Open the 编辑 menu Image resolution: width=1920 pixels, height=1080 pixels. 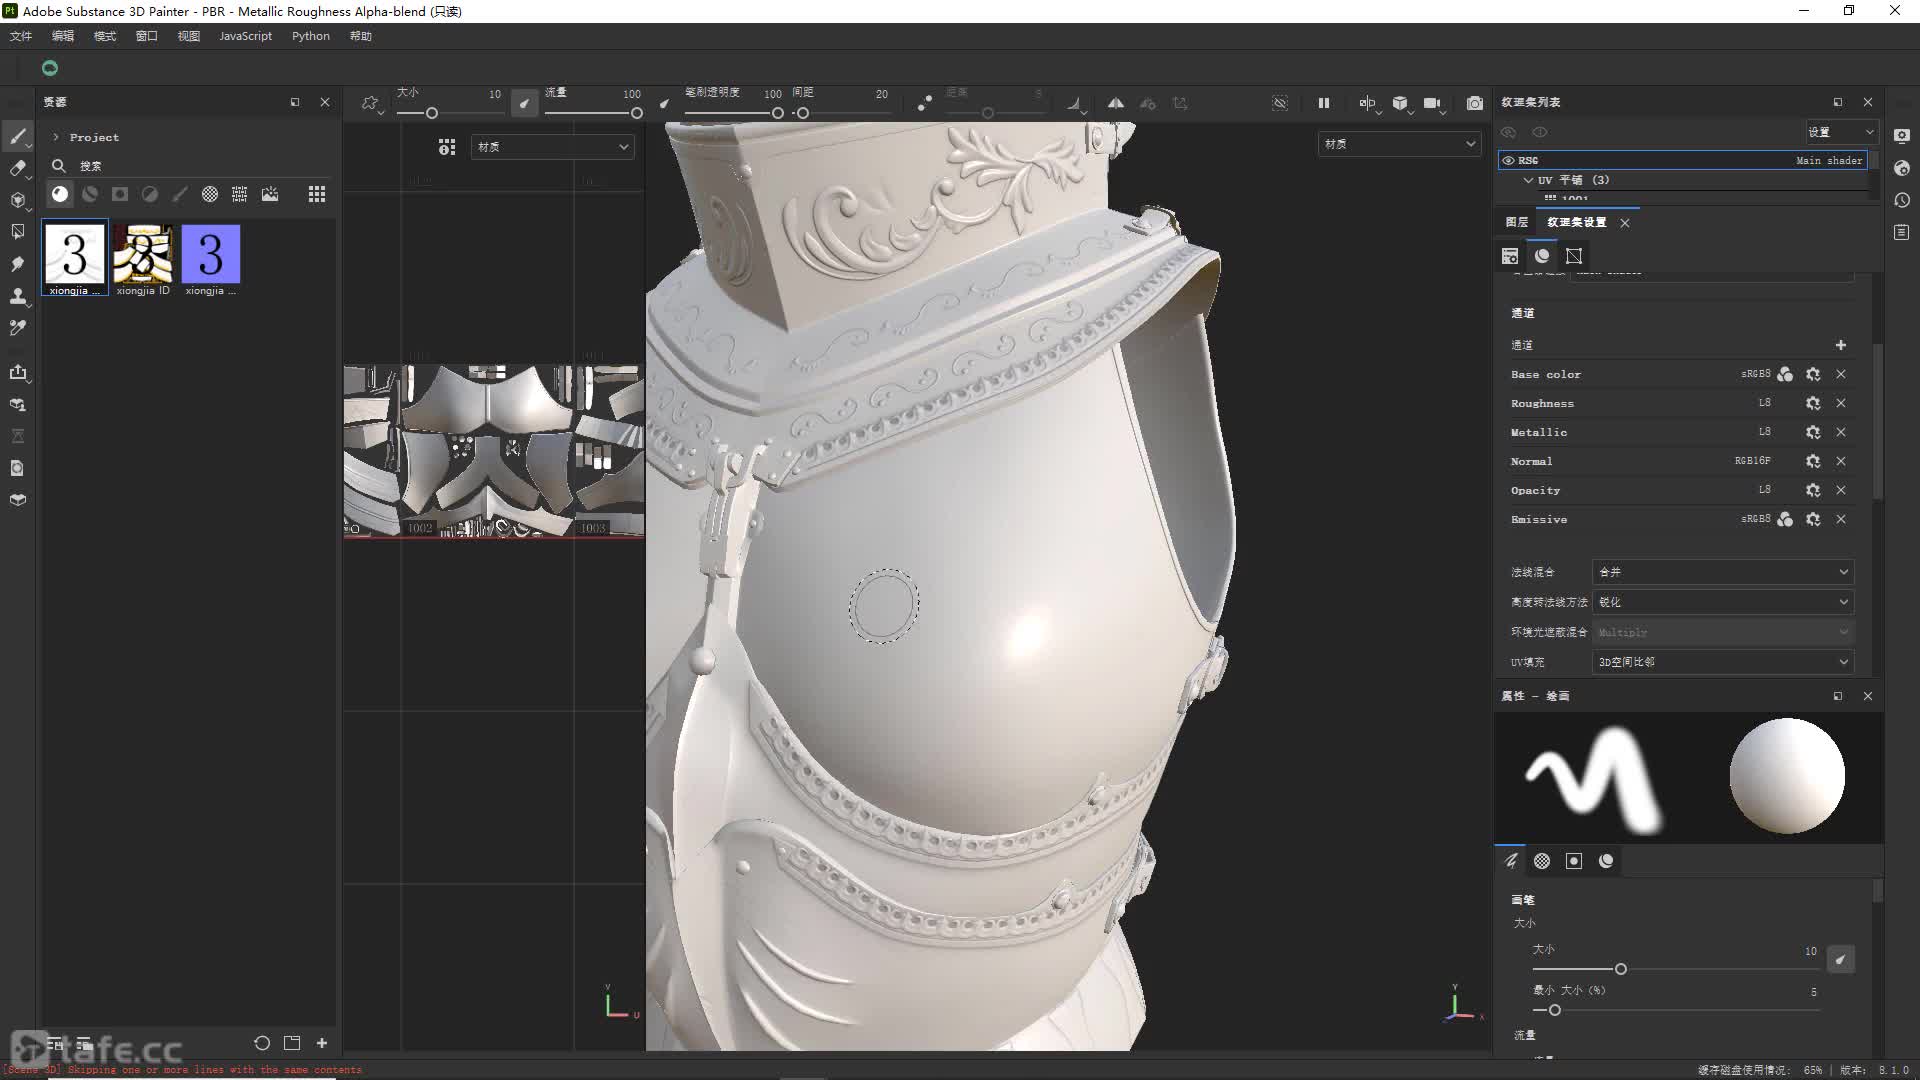(63, 36)
